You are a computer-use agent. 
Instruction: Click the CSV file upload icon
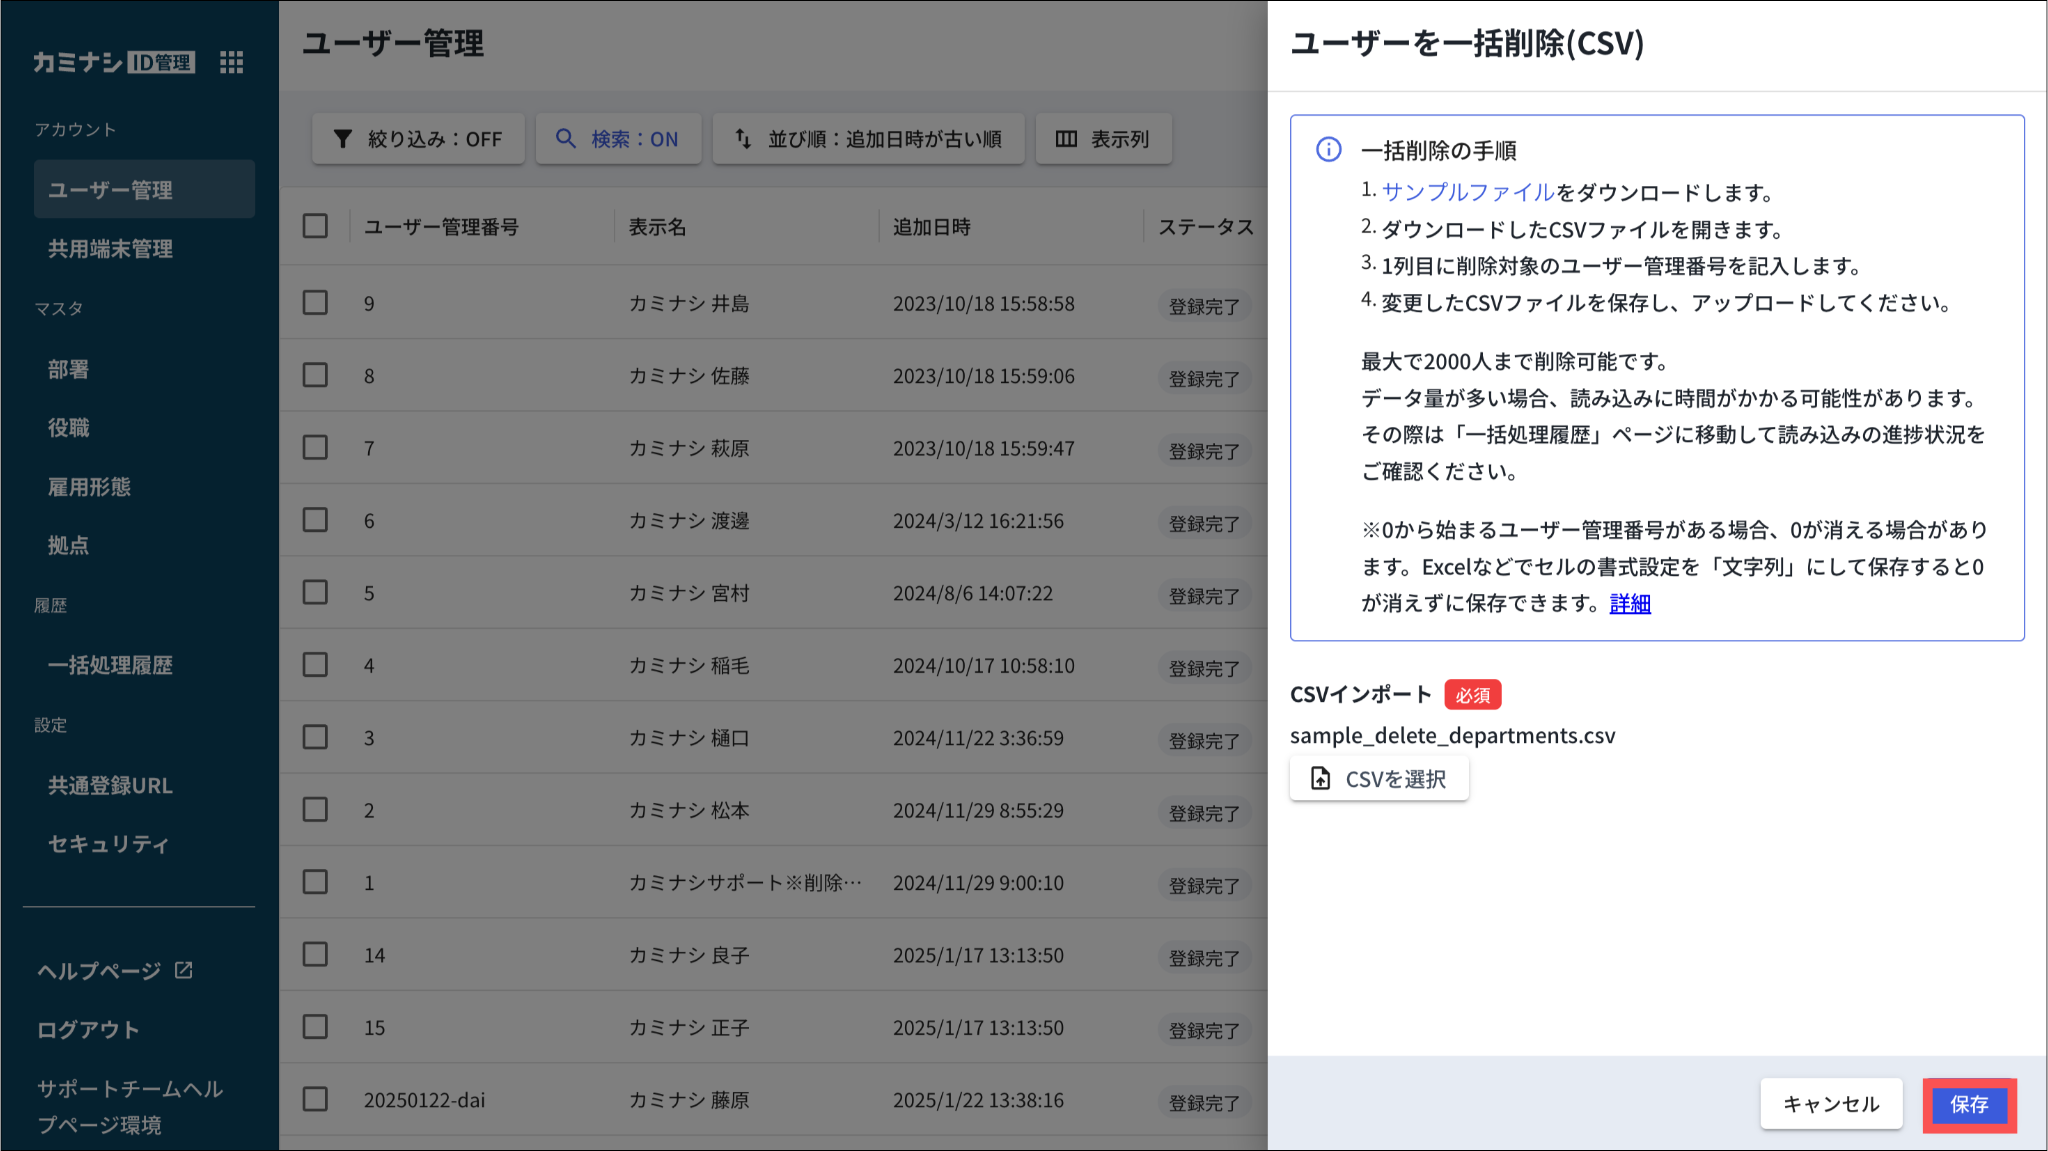click(x=1320, y=779)
